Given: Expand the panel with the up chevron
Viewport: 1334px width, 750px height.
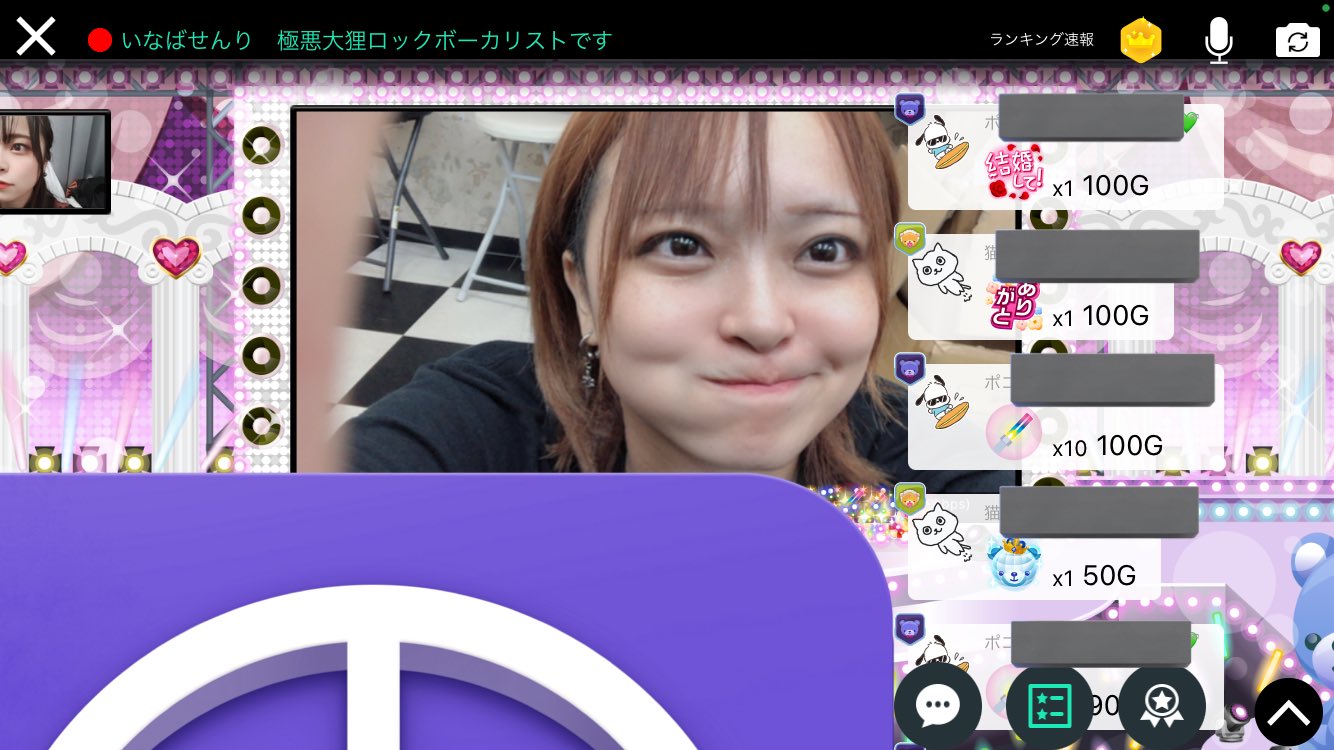Looking at the screenshot, I should click(1289, 712).
